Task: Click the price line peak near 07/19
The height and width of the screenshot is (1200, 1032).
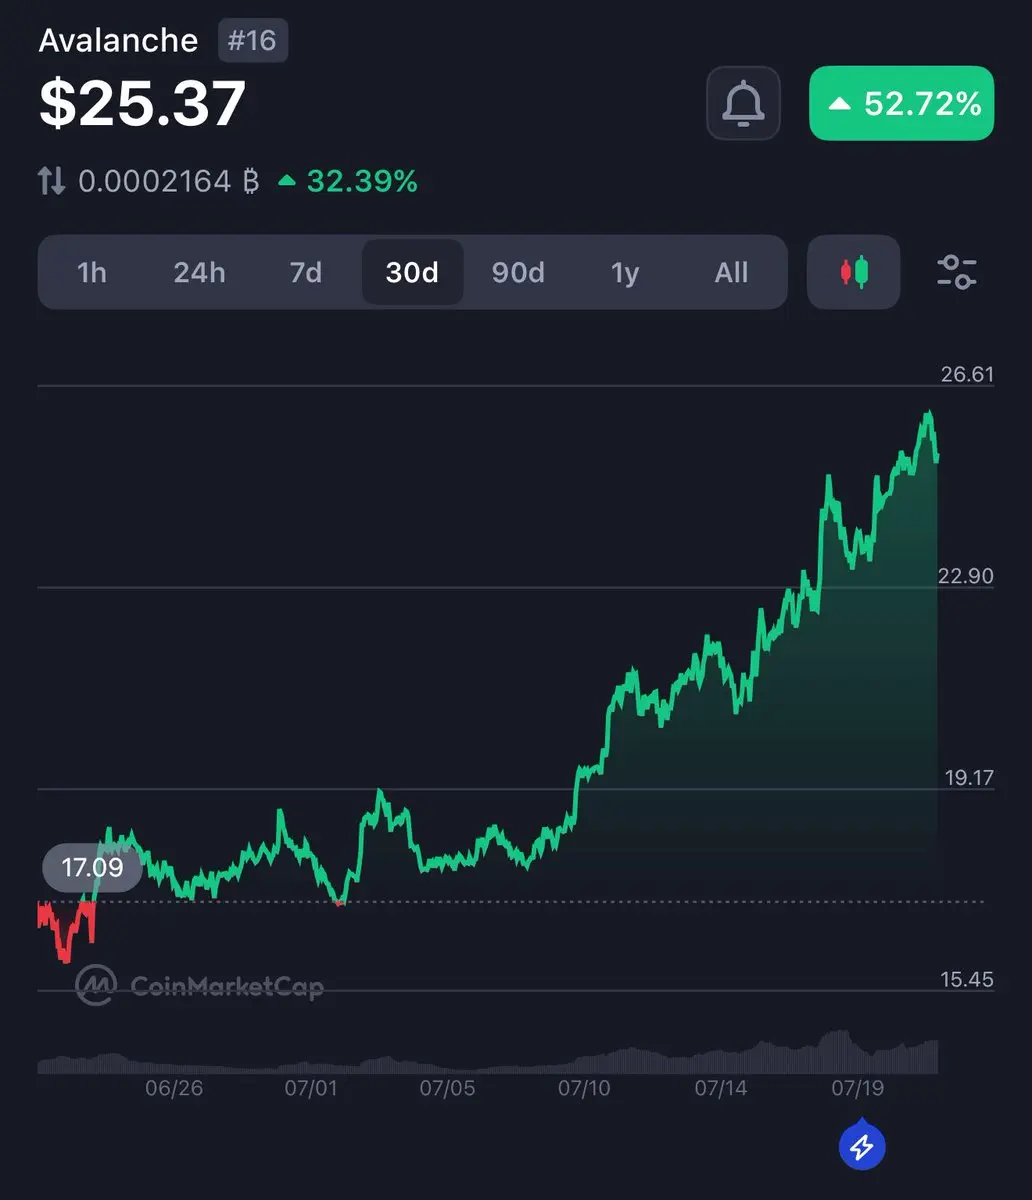Action: [x=929, y=412]
